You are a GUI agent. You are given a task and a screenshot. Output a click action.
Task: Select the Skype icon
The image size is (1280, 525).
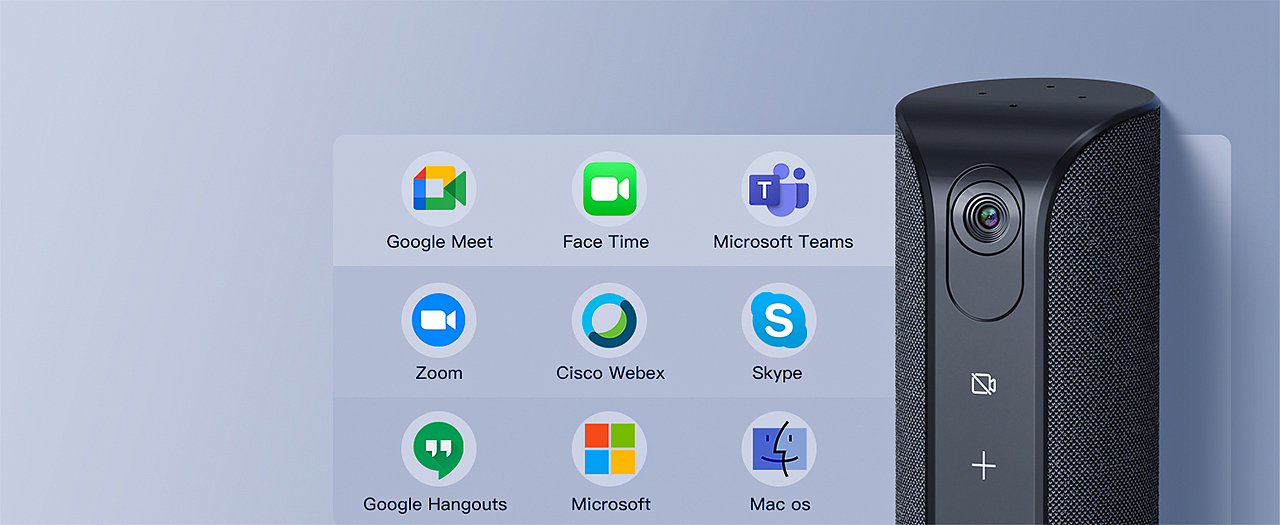point(779,320)
